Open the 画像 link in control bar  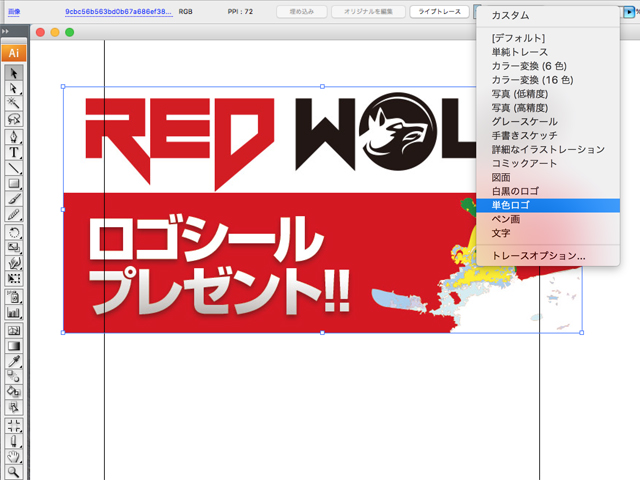[14, 12]
